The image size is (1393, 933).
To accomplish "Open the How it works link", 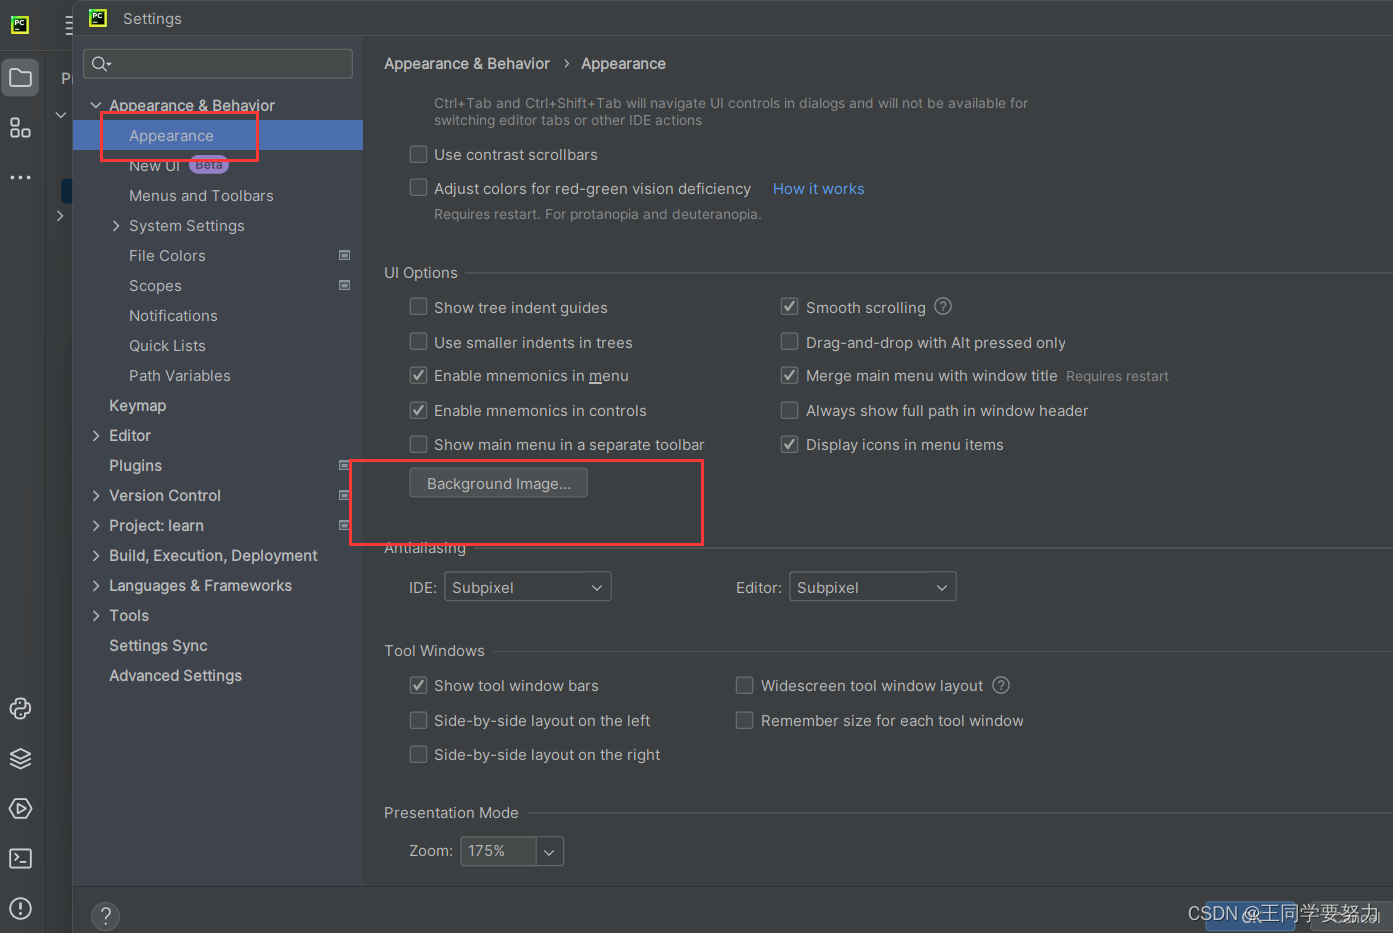I will click(x=818, y=189).
